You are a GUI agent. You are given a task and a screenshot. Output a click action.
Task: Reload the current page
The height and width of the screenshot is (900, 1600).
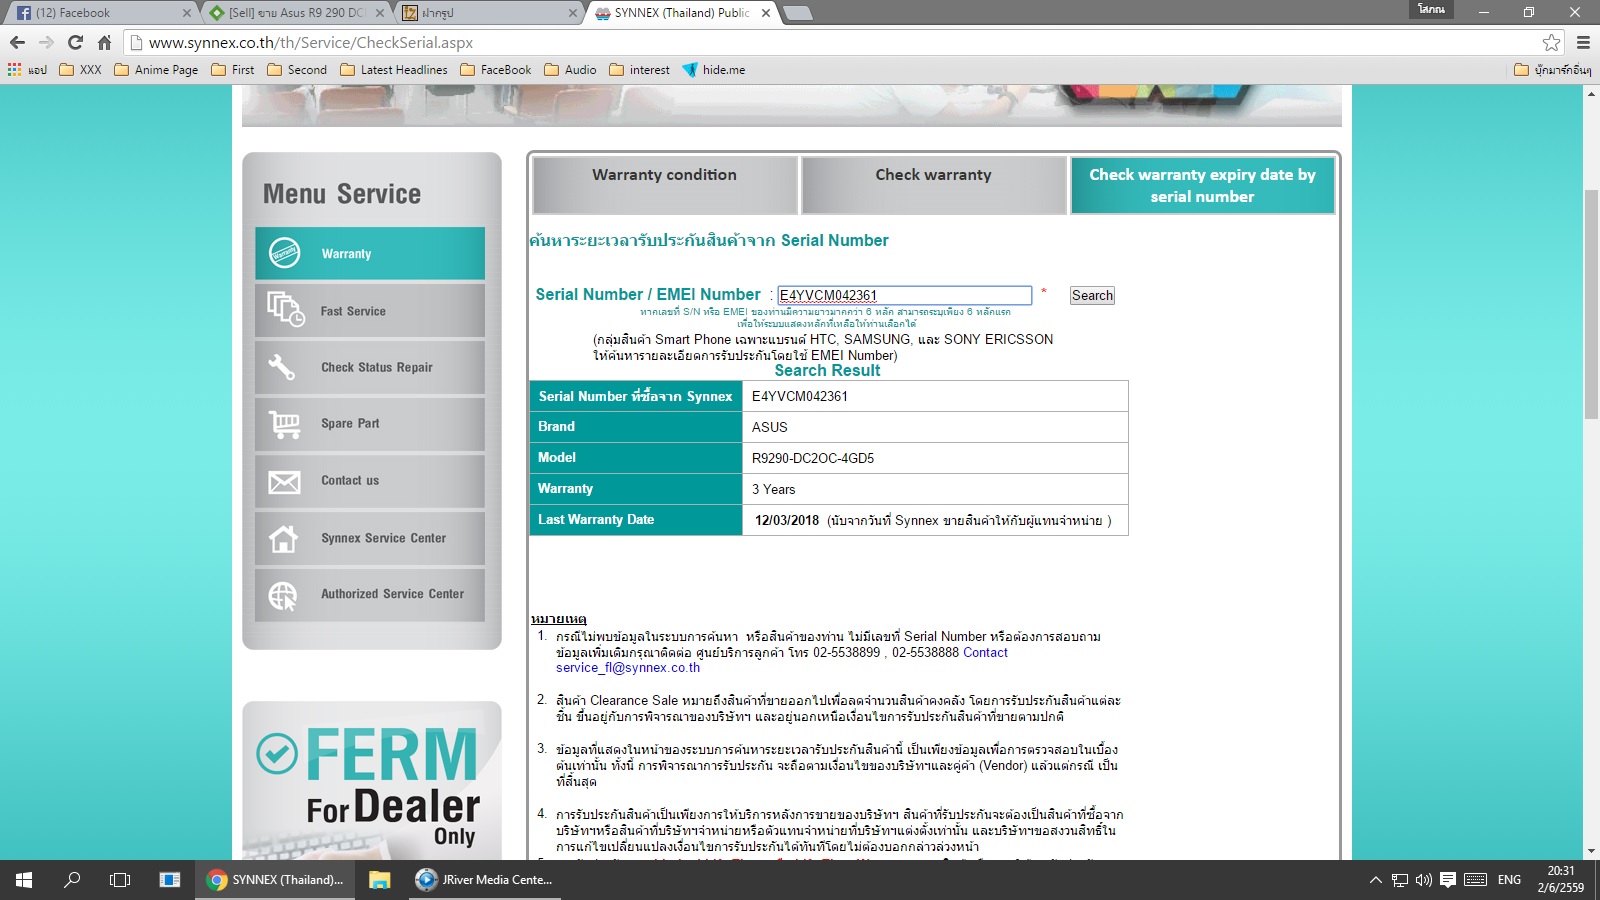(x=75, y=42)
